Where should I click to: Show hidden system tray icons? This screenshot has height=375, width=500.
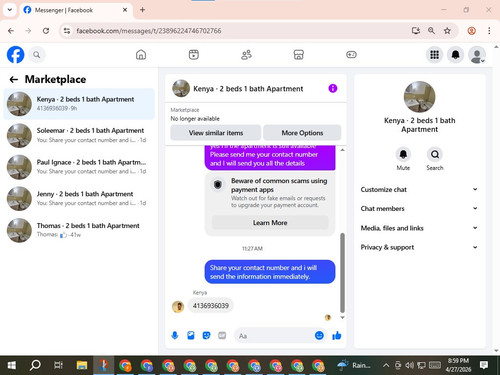(x=386, y=365)
